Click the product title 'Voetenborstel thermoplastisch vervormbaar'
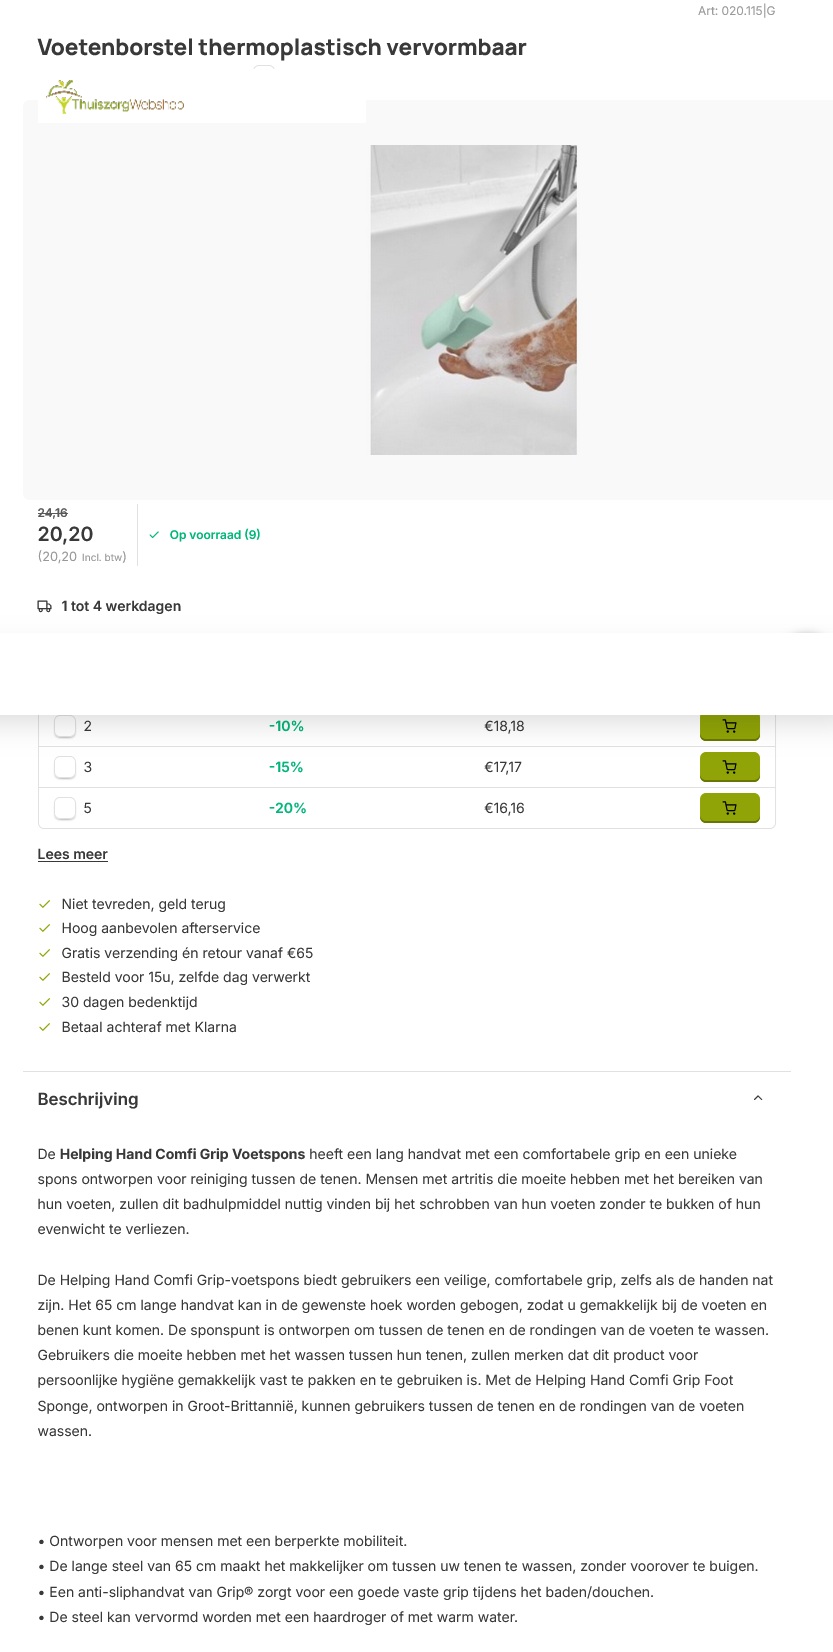 click(x=281, y=47)
